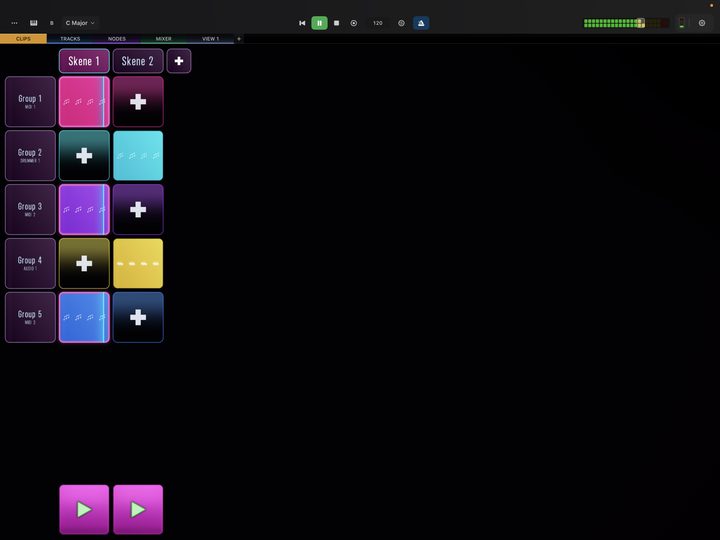Add clip to Group 1 Skene 2
This screenshot has height=540, width=720.
pyautogui.click(x=138, y=101)
